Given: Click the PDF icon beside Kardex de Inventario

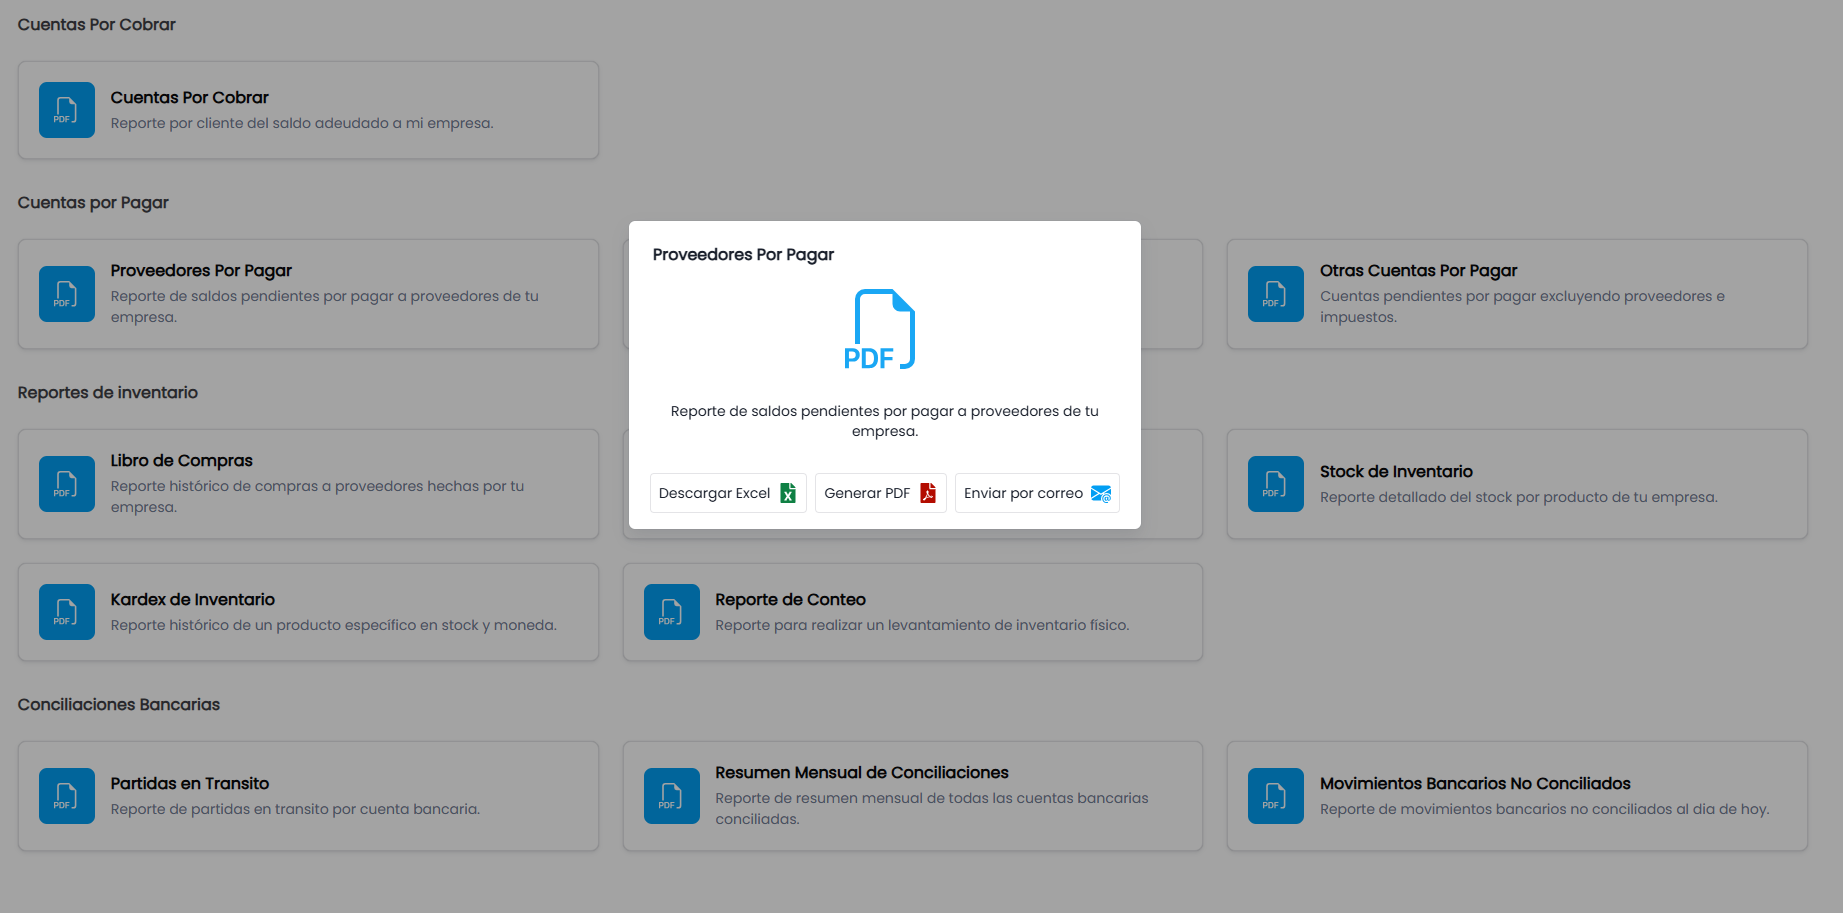Looking at the screenshot, I should point(67,612).
